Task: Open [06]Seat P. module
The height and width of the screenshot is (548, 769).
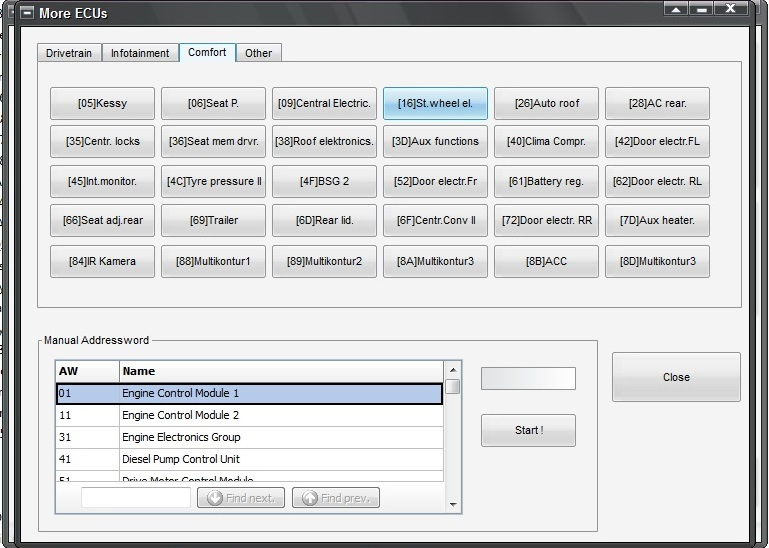Action: (x=213, y=104)
